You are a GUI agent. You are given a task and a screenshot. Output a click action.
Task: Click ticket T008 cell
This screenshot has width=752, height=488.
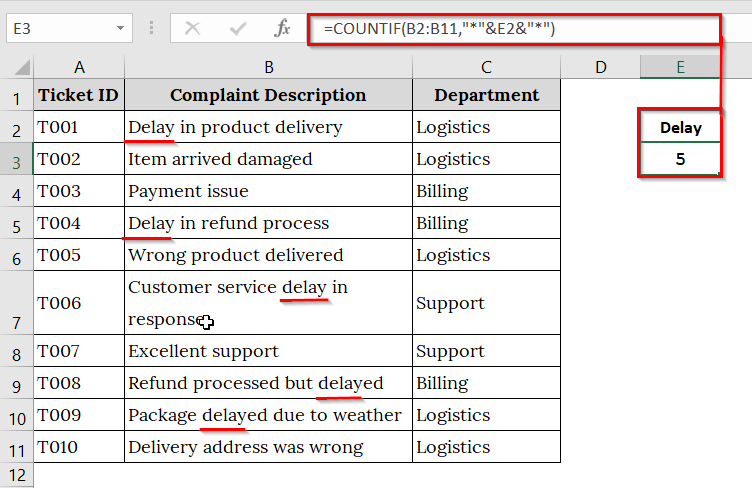click(x=79, y=383)
